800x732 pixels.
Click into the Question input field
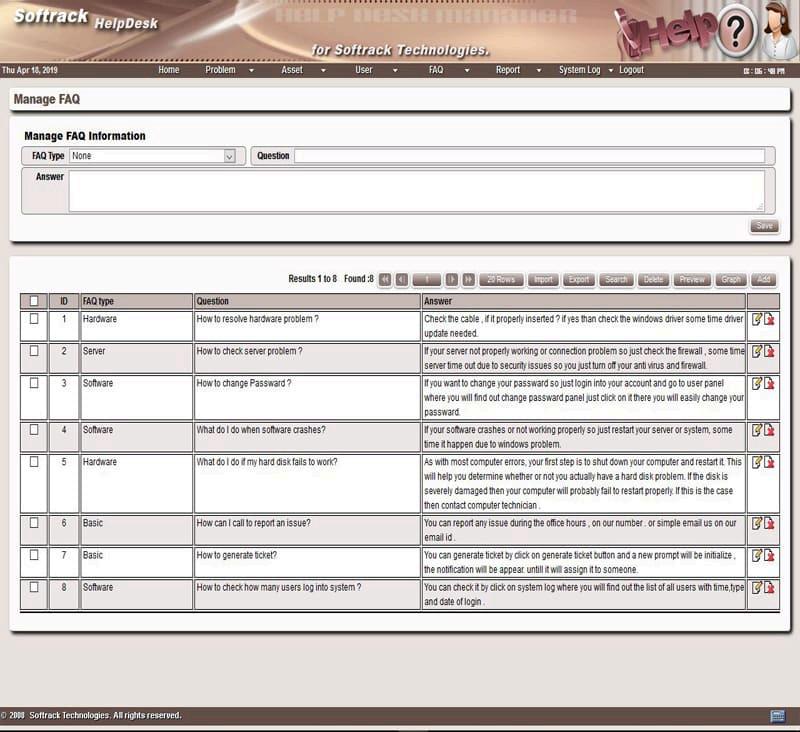530,156
